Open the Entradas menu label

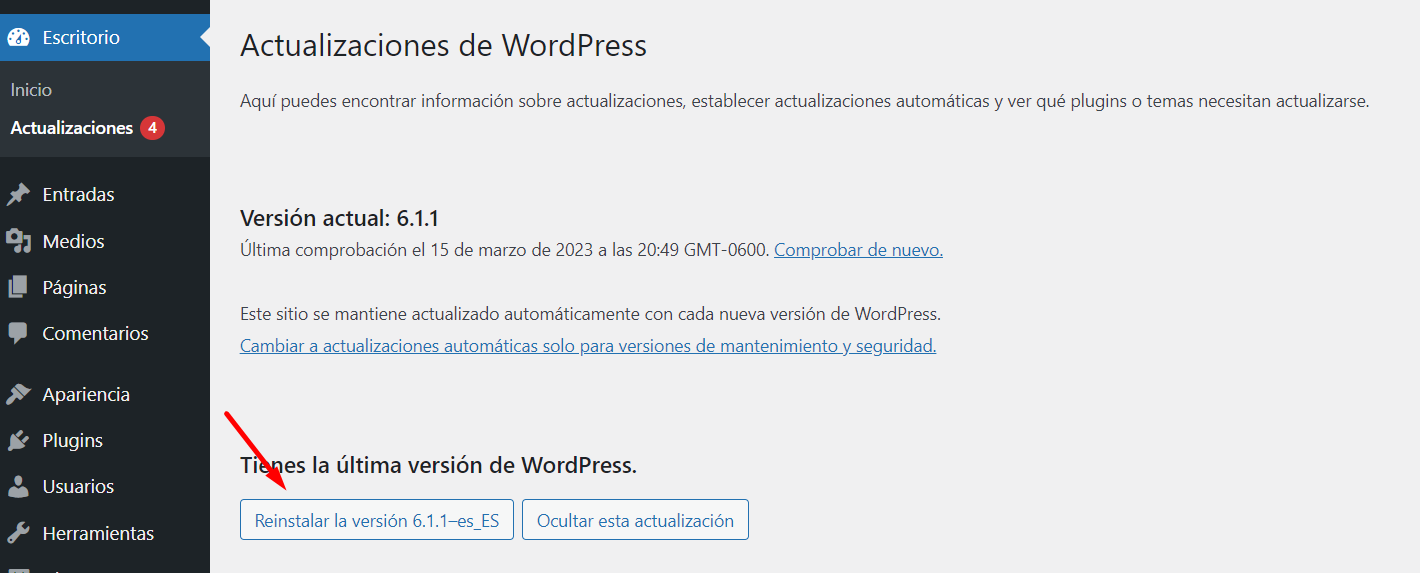point(78,195)
